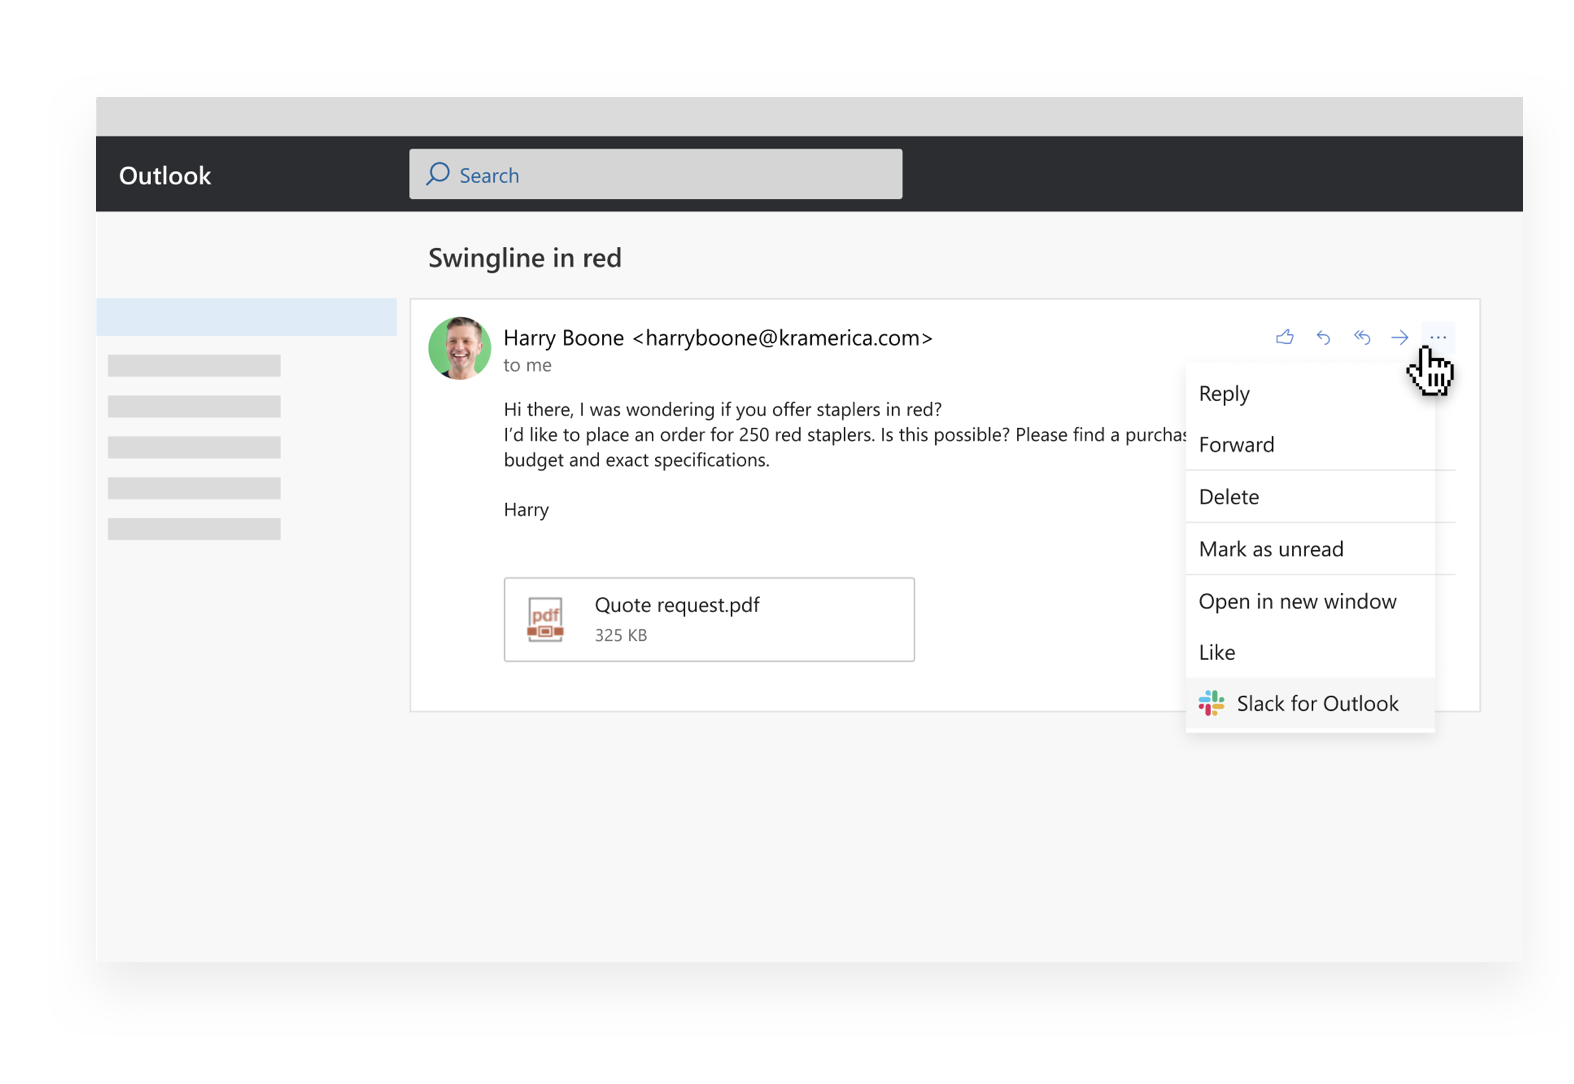The width and height of the screenshot is (1574, 1084).
Task: Select Open in new window
Action: (x=1310, y=601)
